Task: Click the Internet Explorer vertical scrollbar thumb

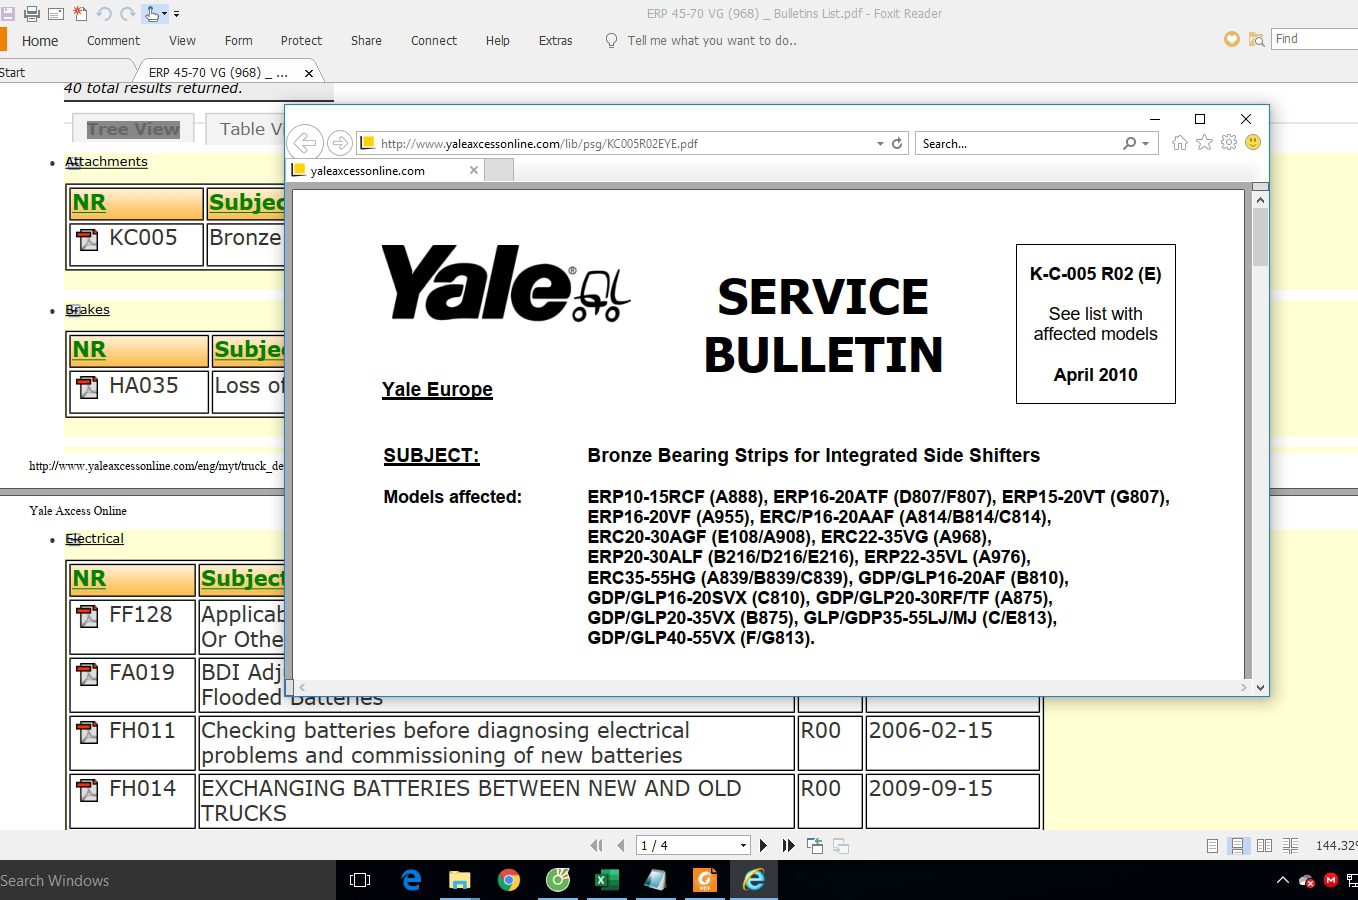Action: coord(1260,238)
